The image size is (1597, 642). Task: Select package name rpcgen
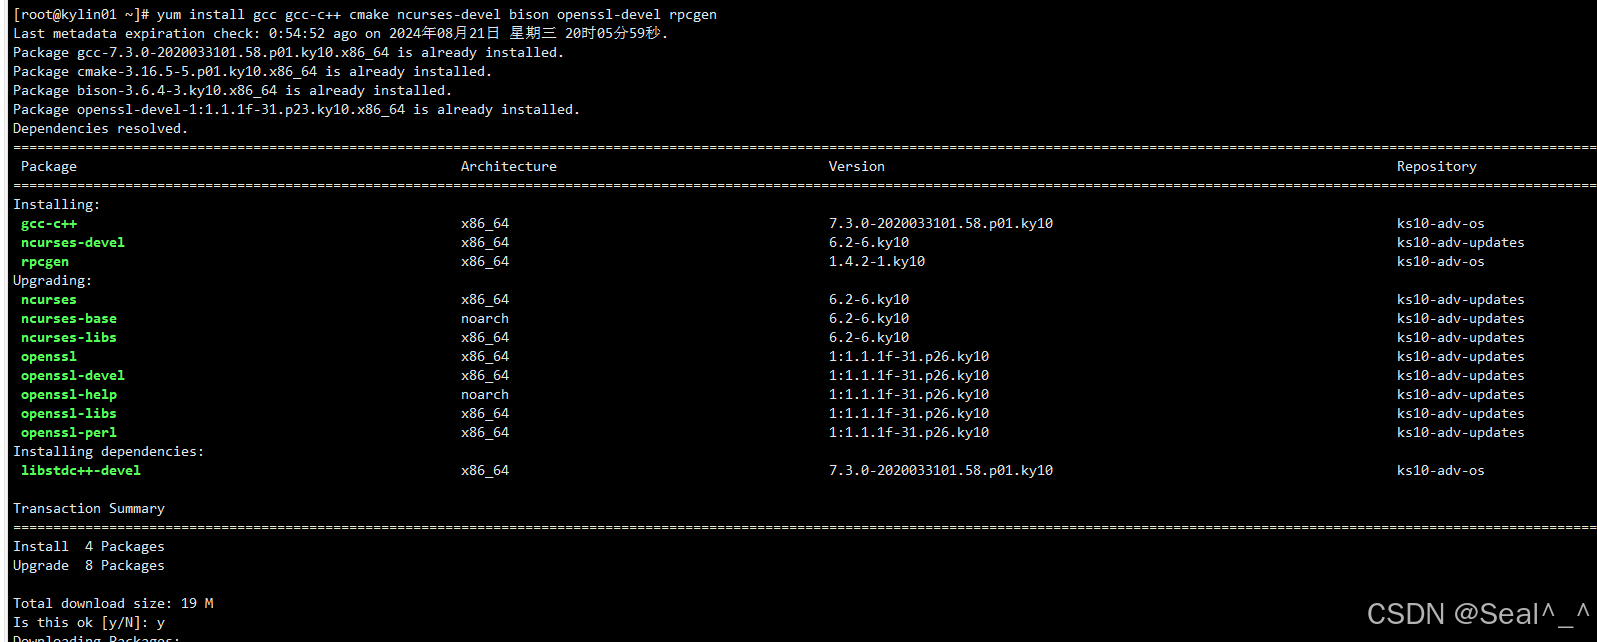point(45,262)
